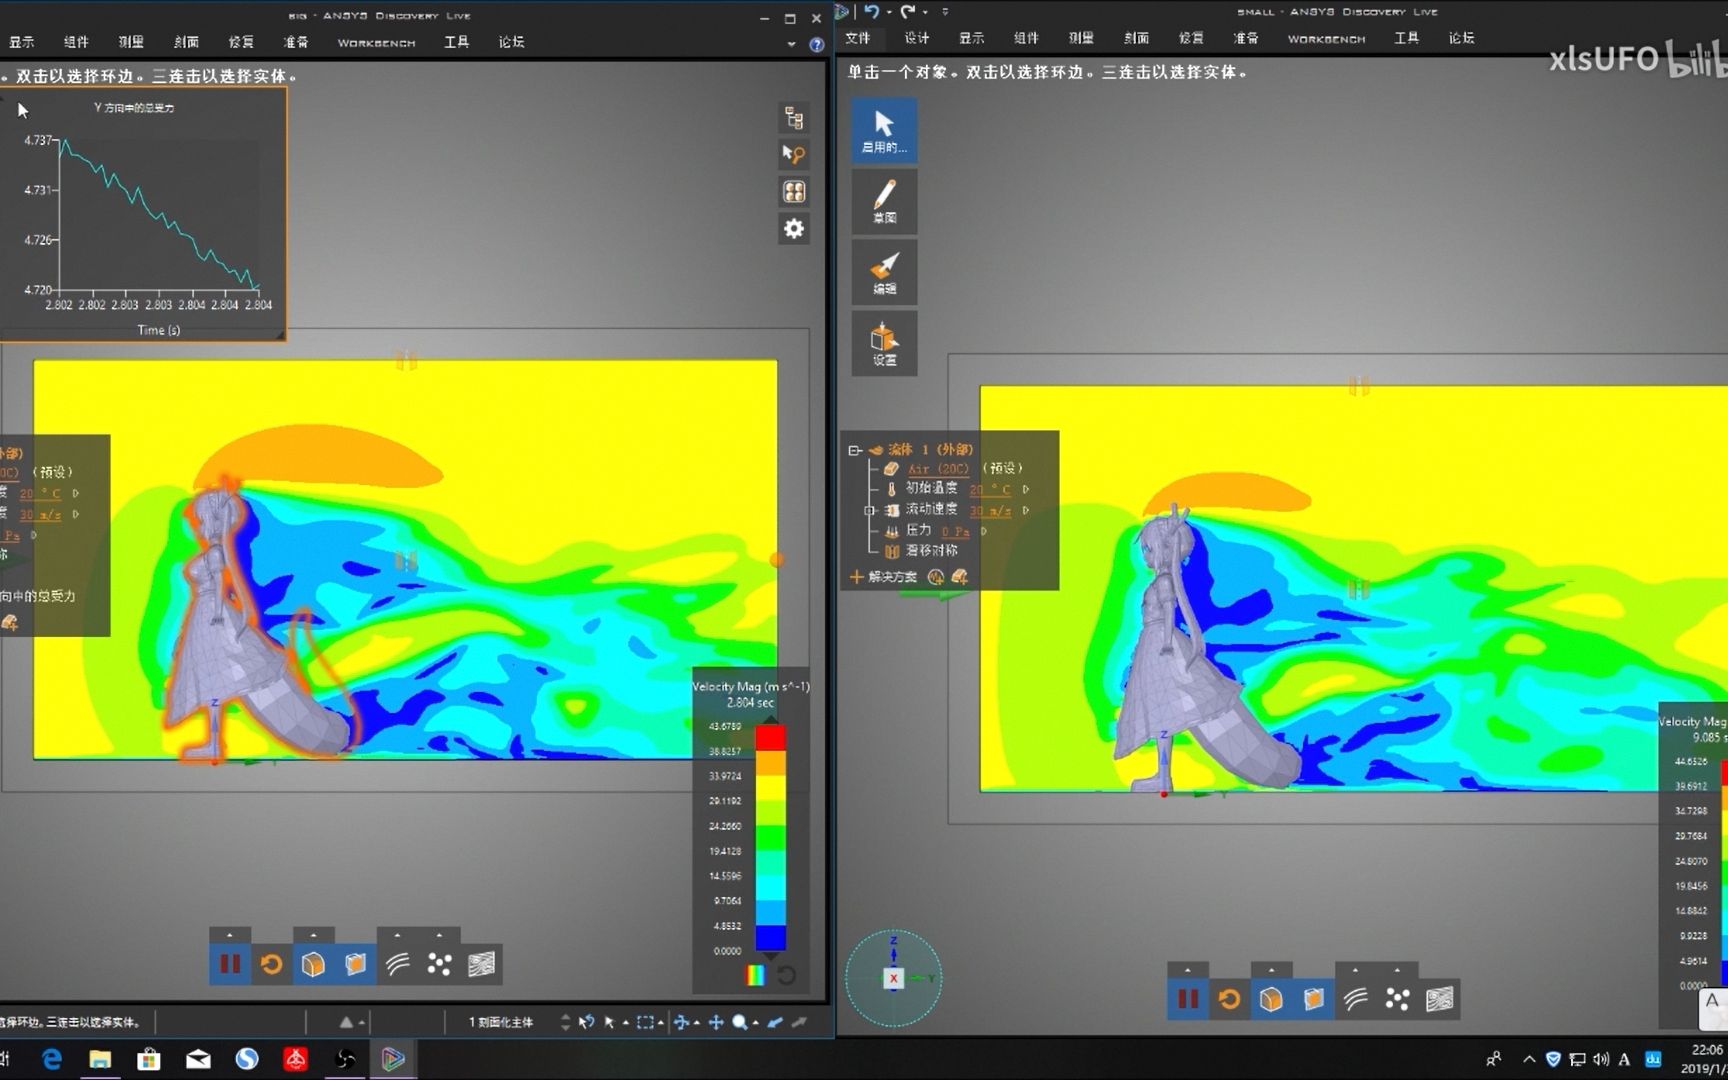Expand options above right streamlines button

point(1355,970)
